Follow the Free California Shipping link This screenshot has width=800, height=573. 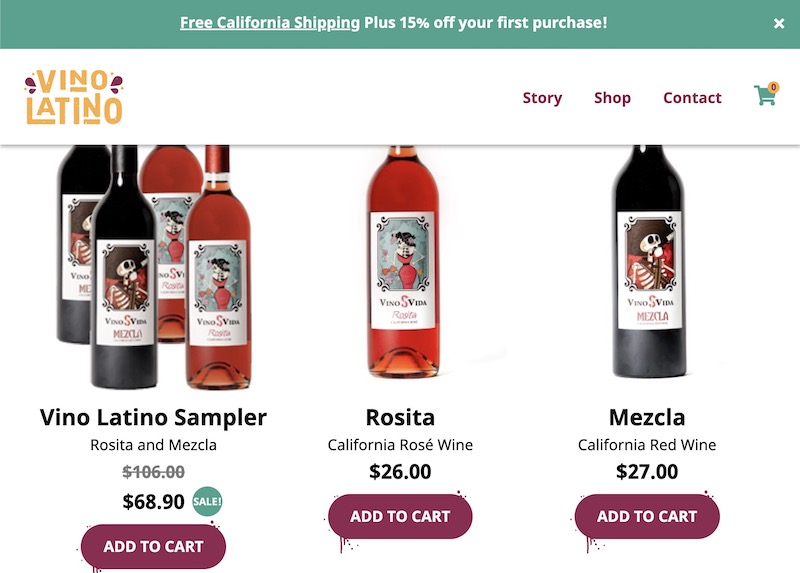coord(270,23)
